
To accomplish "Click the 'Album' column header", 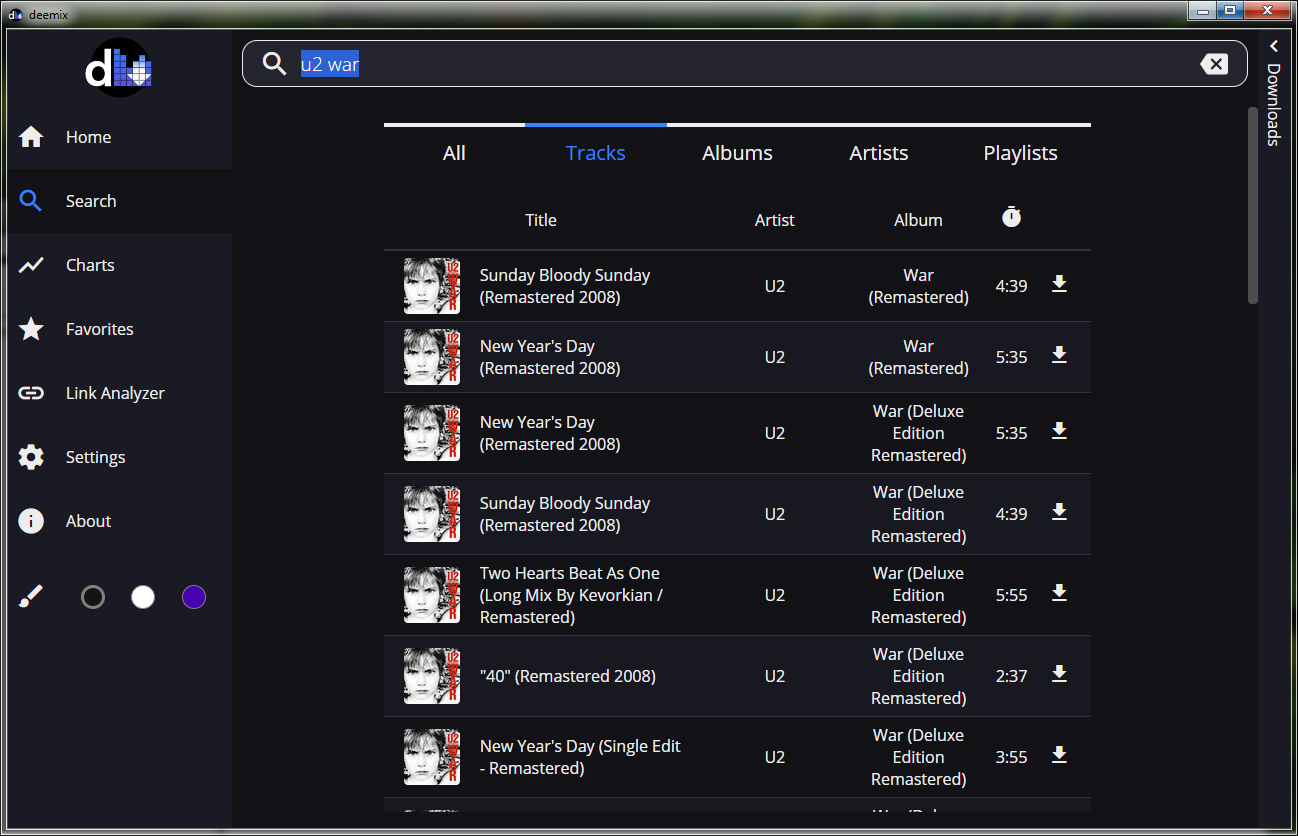I will tap(918, 220).
